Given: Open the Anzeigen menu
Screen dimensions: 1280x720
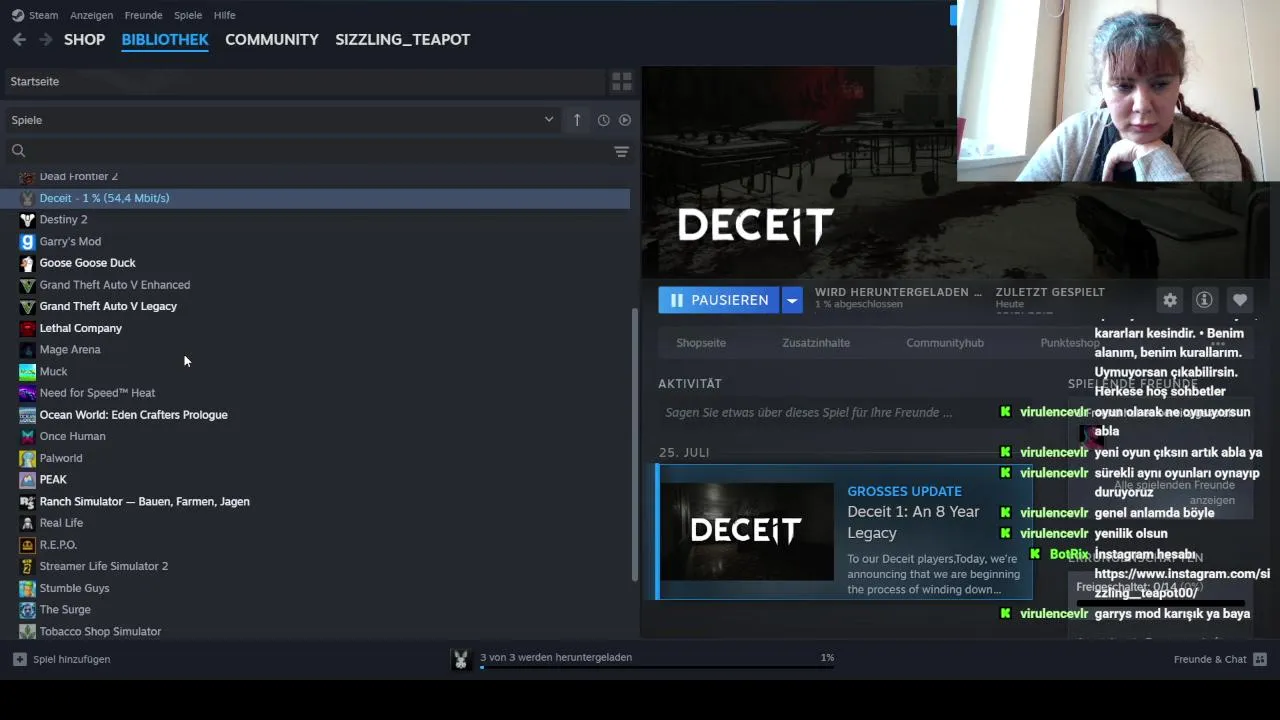Looking at the screenshot, I should point(91,15).
